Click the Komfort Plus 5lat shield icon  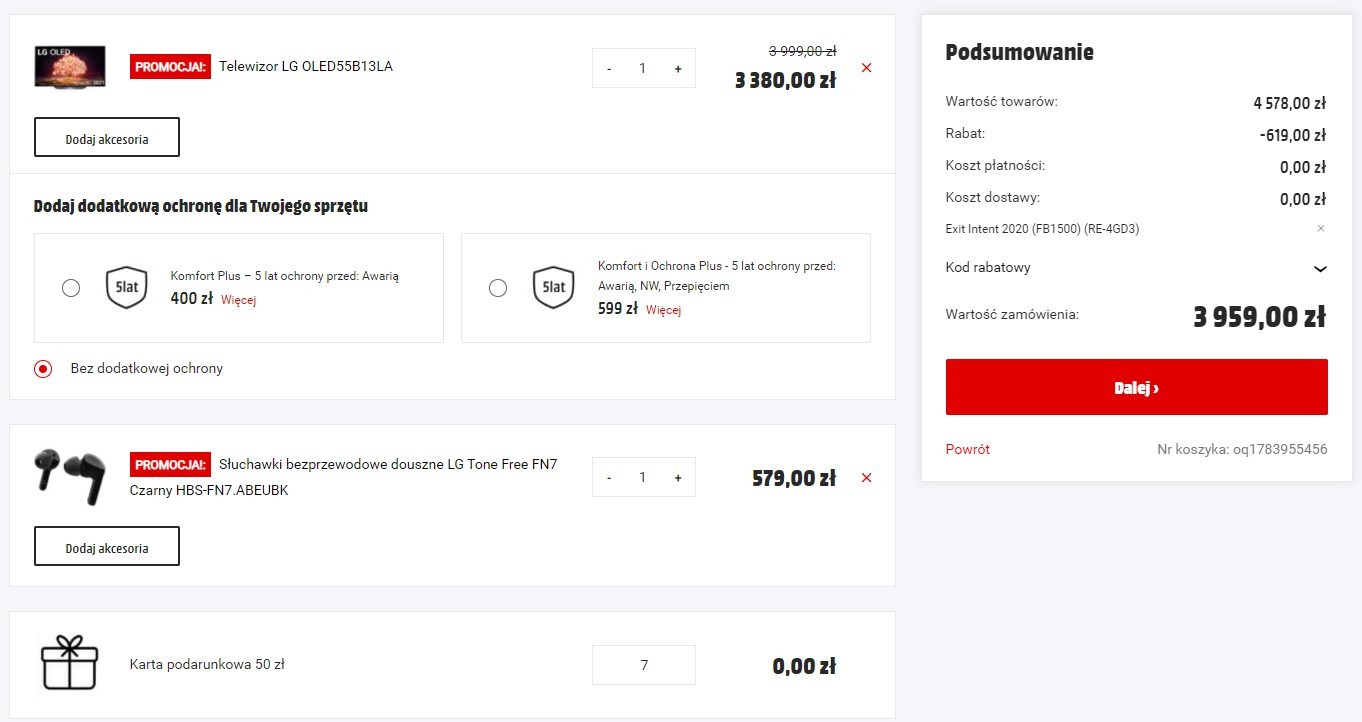pos(126,288)
